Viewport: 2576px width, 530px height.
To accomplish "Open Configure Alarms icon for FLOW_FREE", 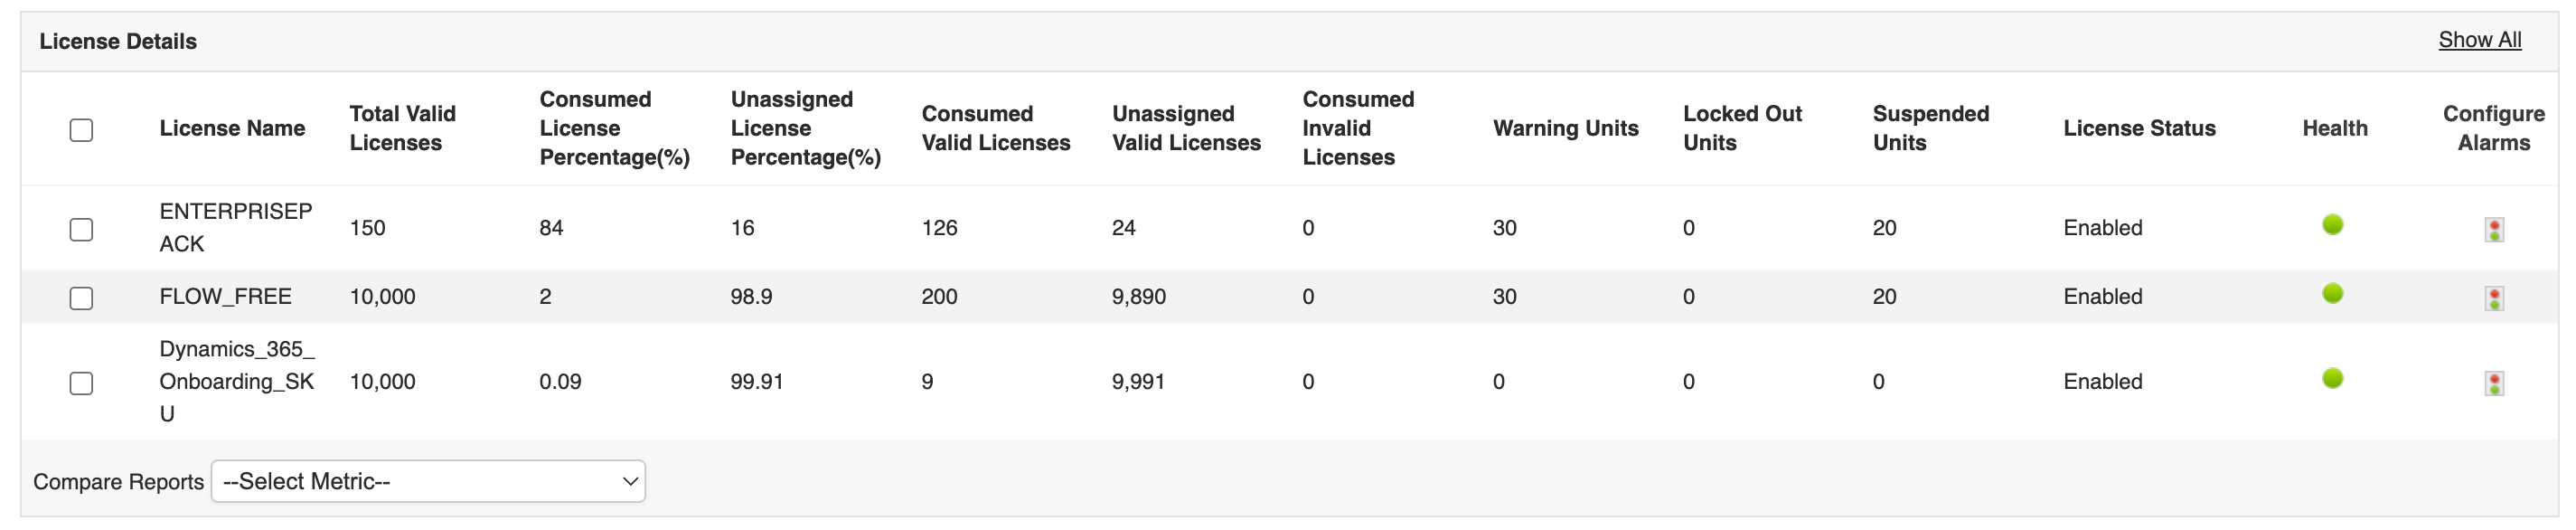I will (x=2494, y=298).
